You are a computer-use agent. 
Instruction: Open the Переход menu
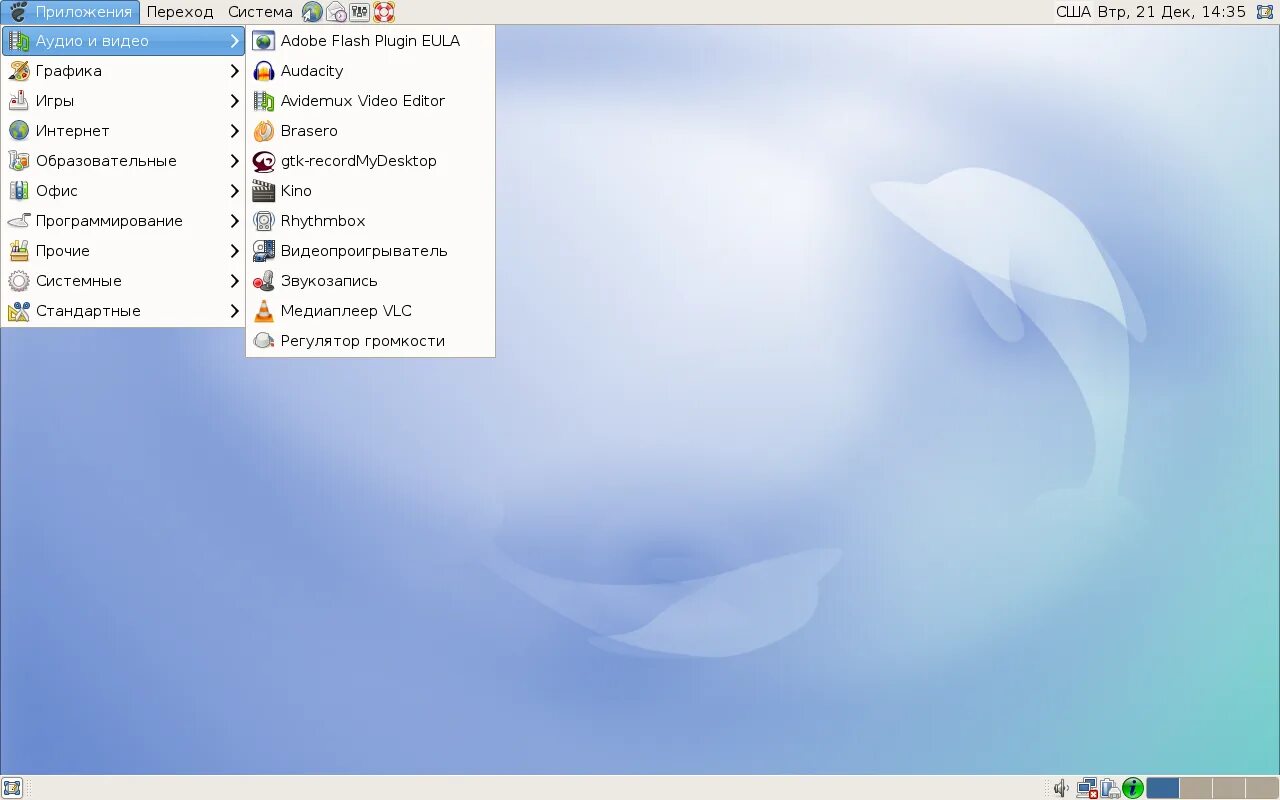click(x=180, y=12)
